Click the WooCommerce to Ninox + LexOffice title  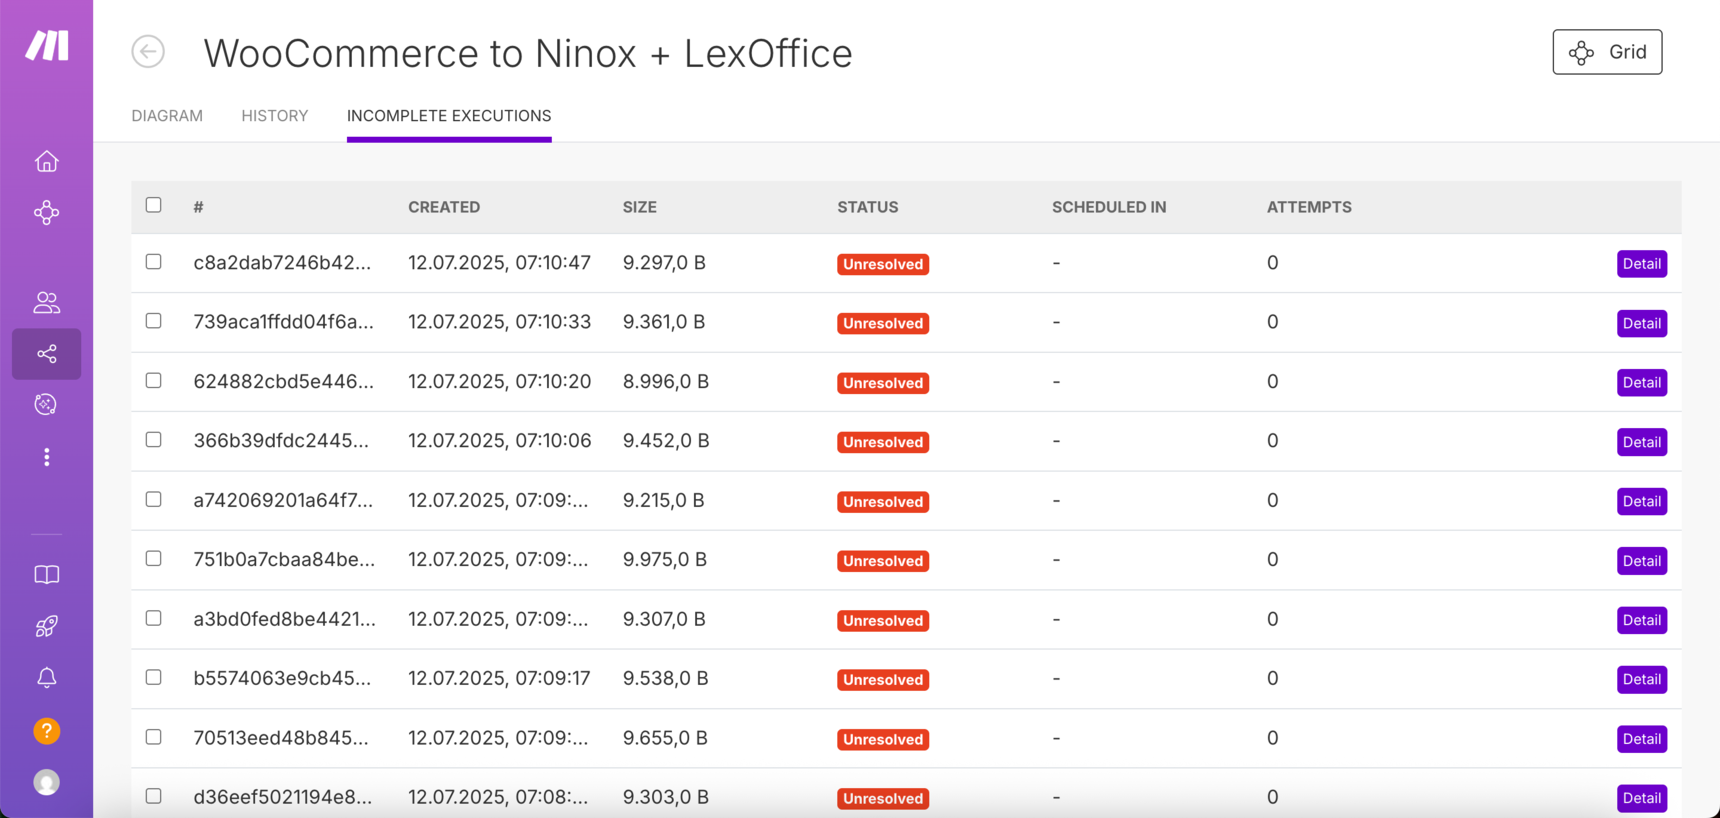(x=528, y=53)
